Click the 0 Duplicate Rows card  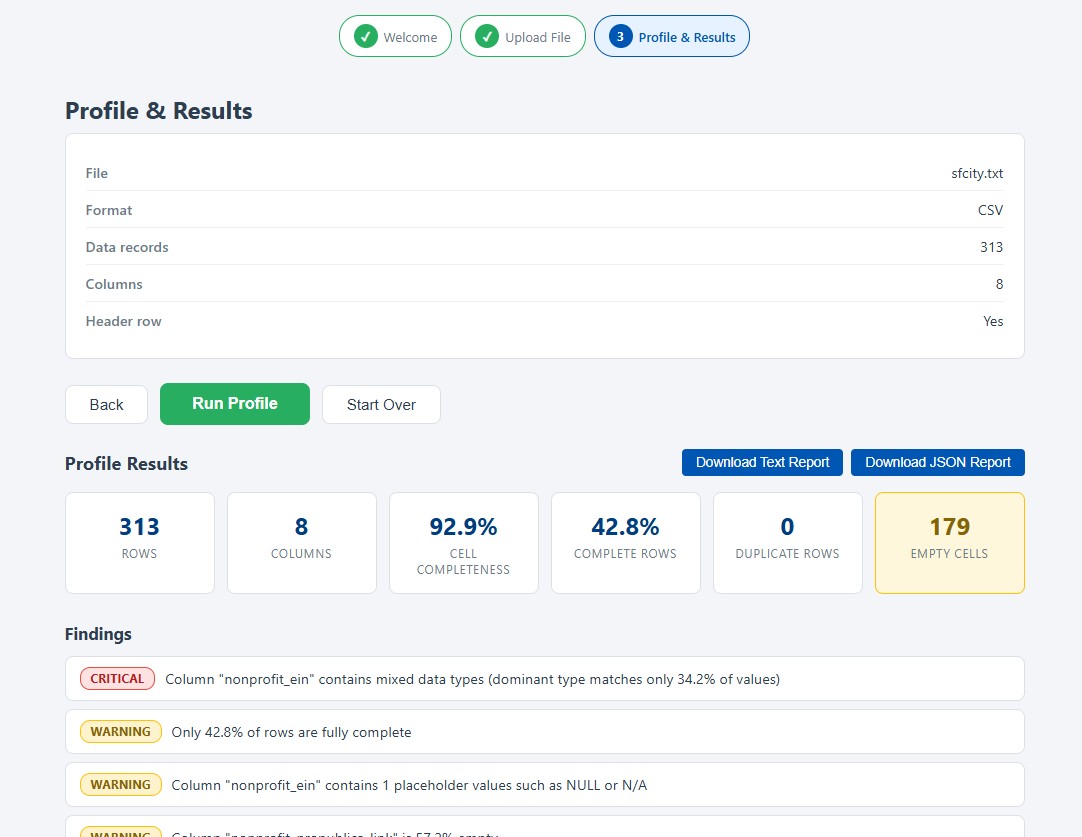click(787, 542)
